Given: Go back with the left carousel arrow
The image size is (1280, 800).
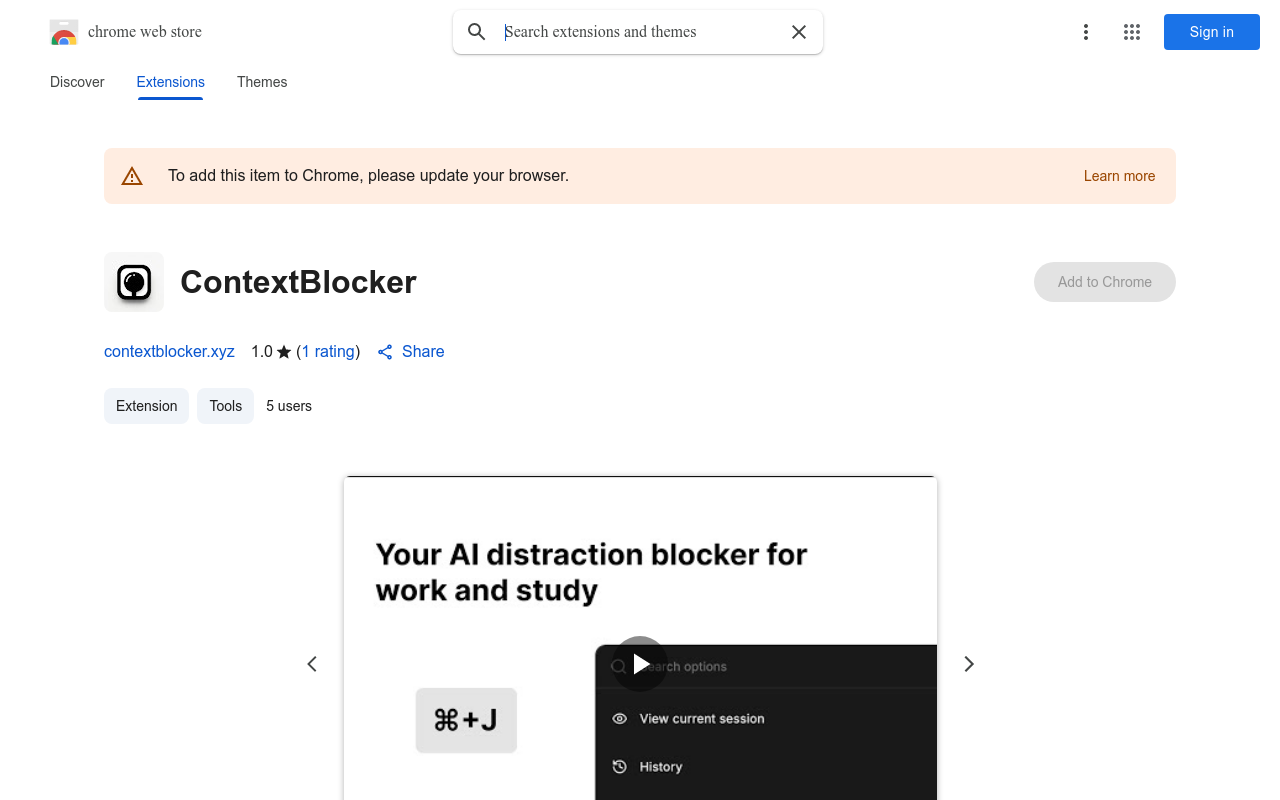Looking at the screenshot, I should pos(312,663).
